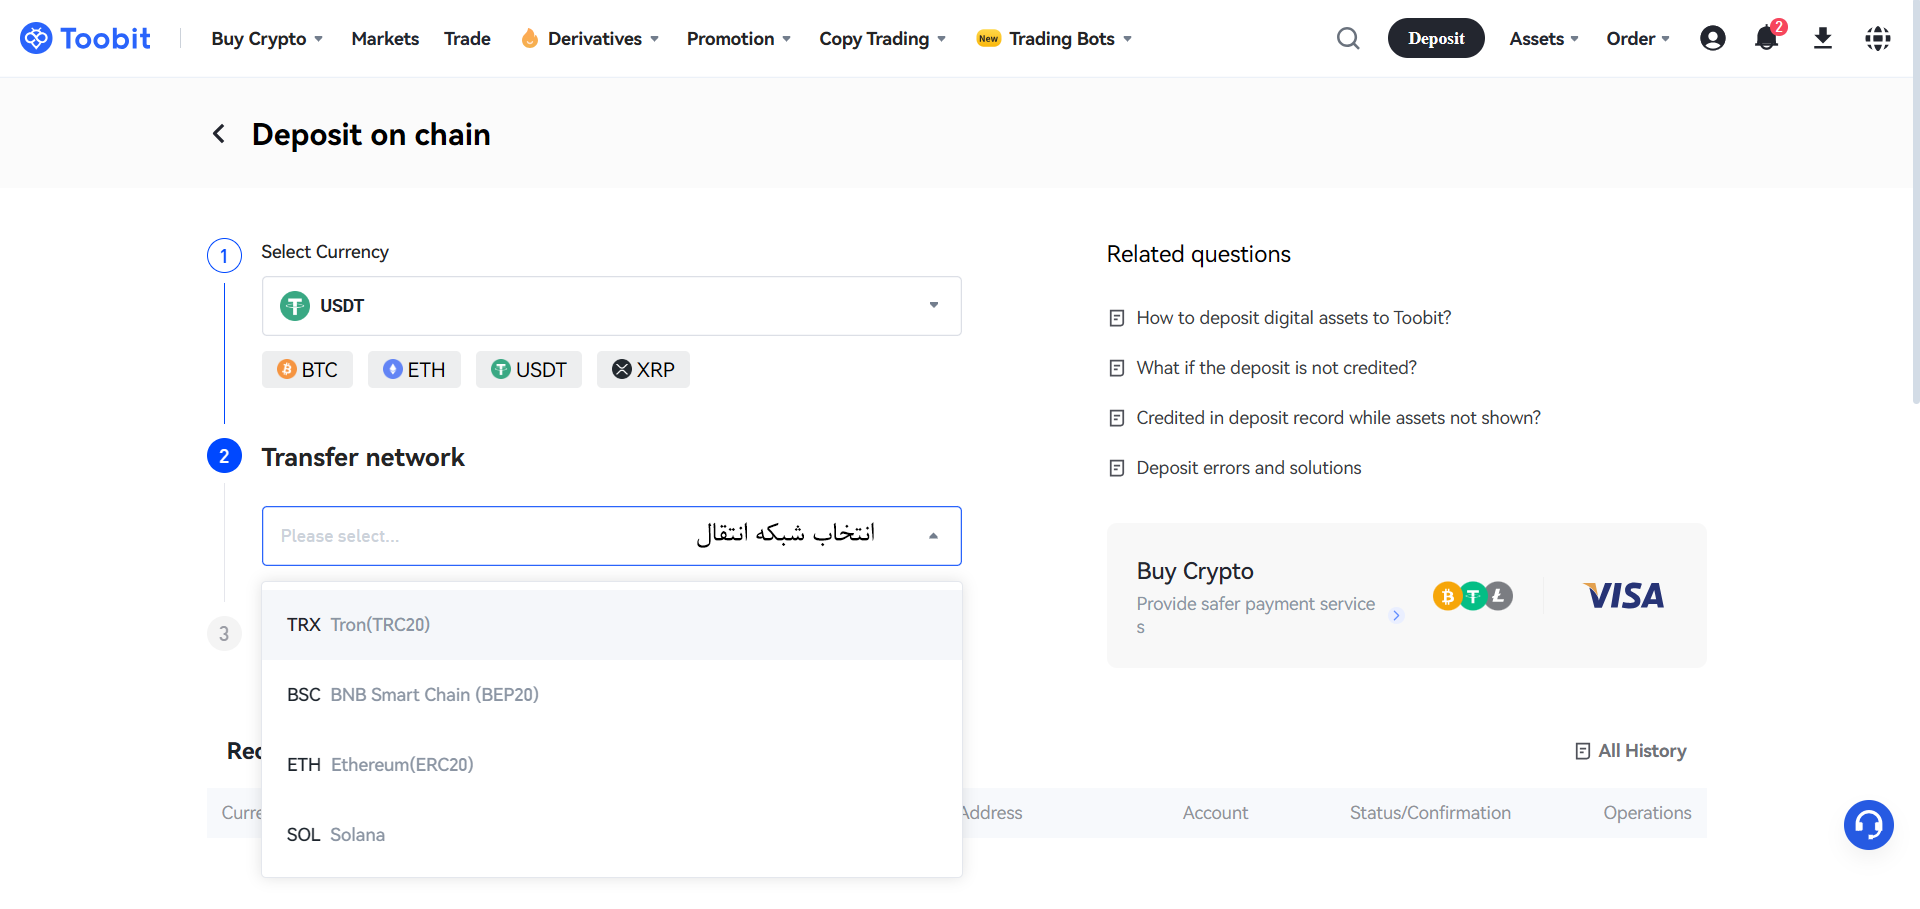Click the download app icon
Viewport: 1920px width, 909px height.
1823,38
